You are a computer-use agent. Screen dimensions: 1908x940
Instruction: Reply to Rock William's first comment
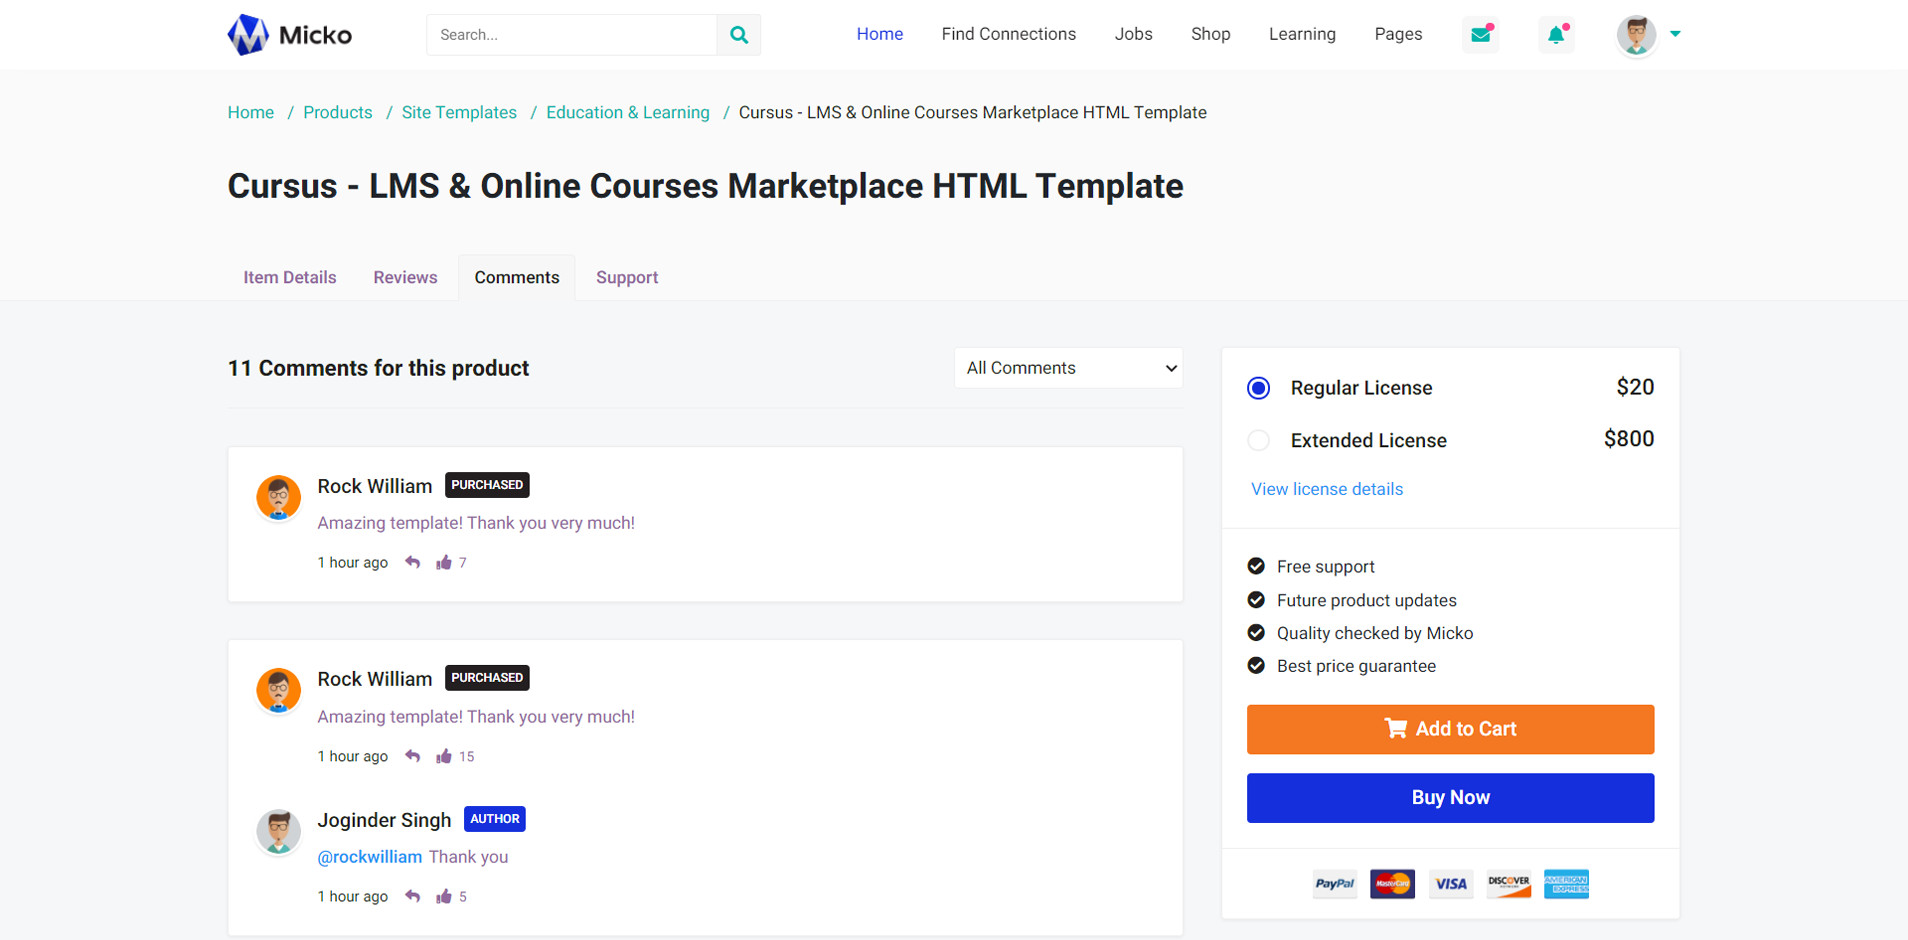tap(413, 562)
